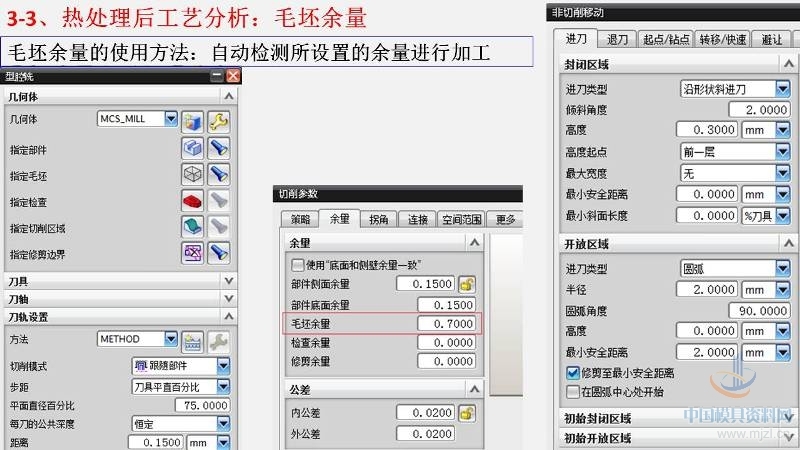Screen dimensions: 800x450
Task: Switch to the 拐角 tab
Action: point(379,219)
